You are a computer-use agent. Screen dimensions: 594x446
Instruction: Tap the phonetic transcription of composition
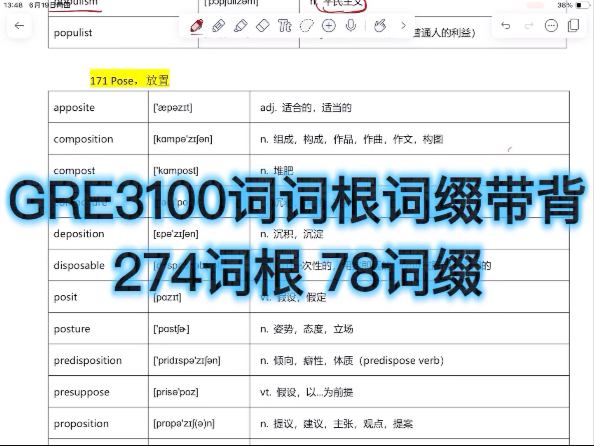pyautogui.click(x=183, y=139)
